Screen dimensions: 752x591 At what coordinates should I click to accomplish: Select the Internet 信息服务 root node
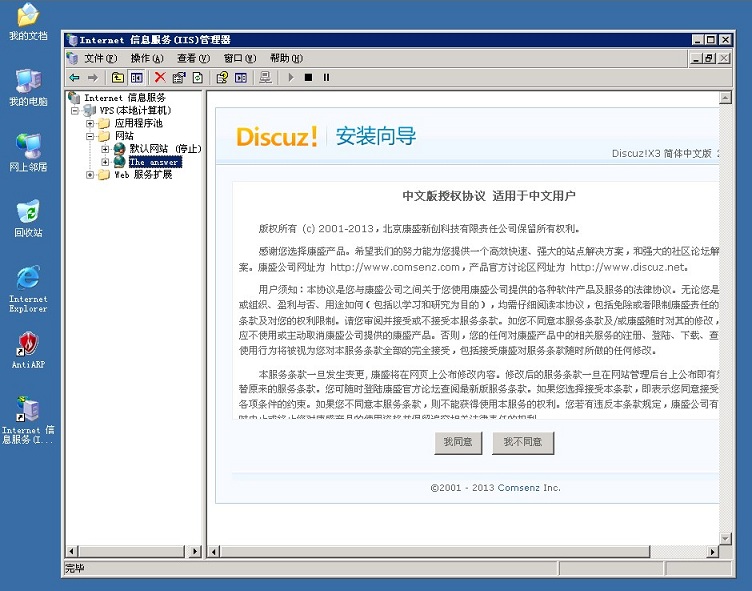(x=125, y=97)
